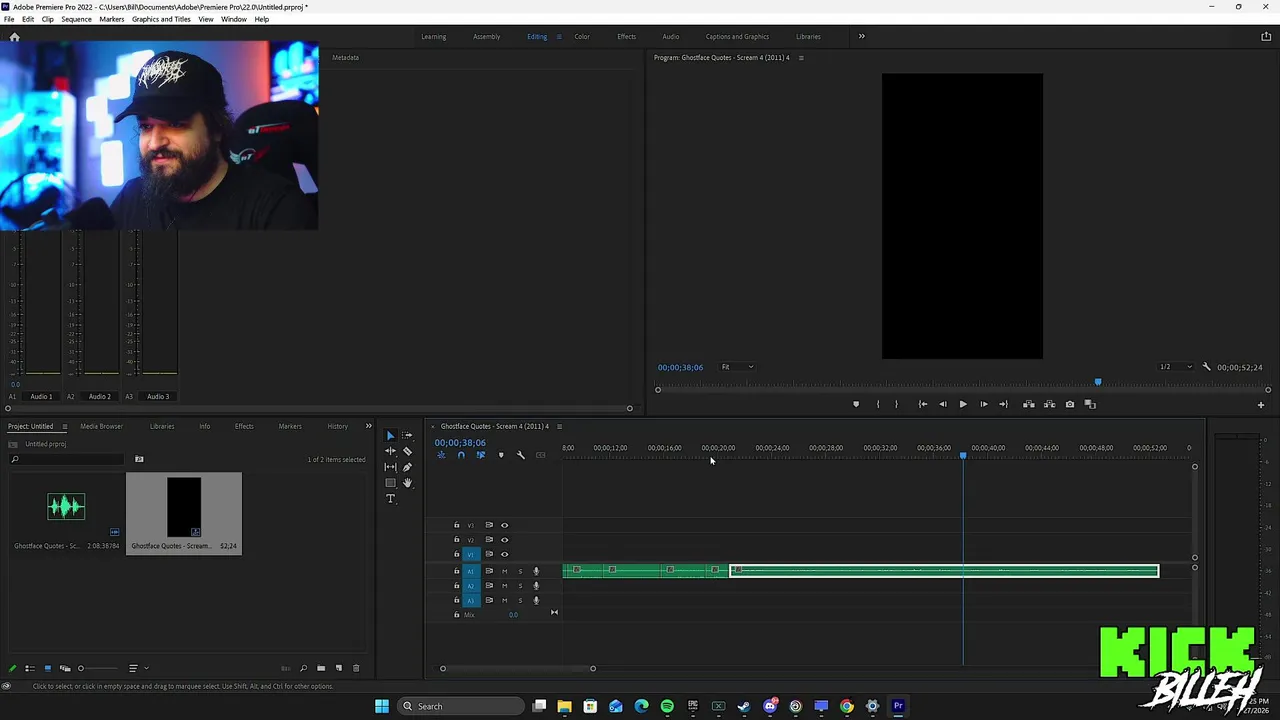Open Editing workspace menu icon

(x=558, y=37)
